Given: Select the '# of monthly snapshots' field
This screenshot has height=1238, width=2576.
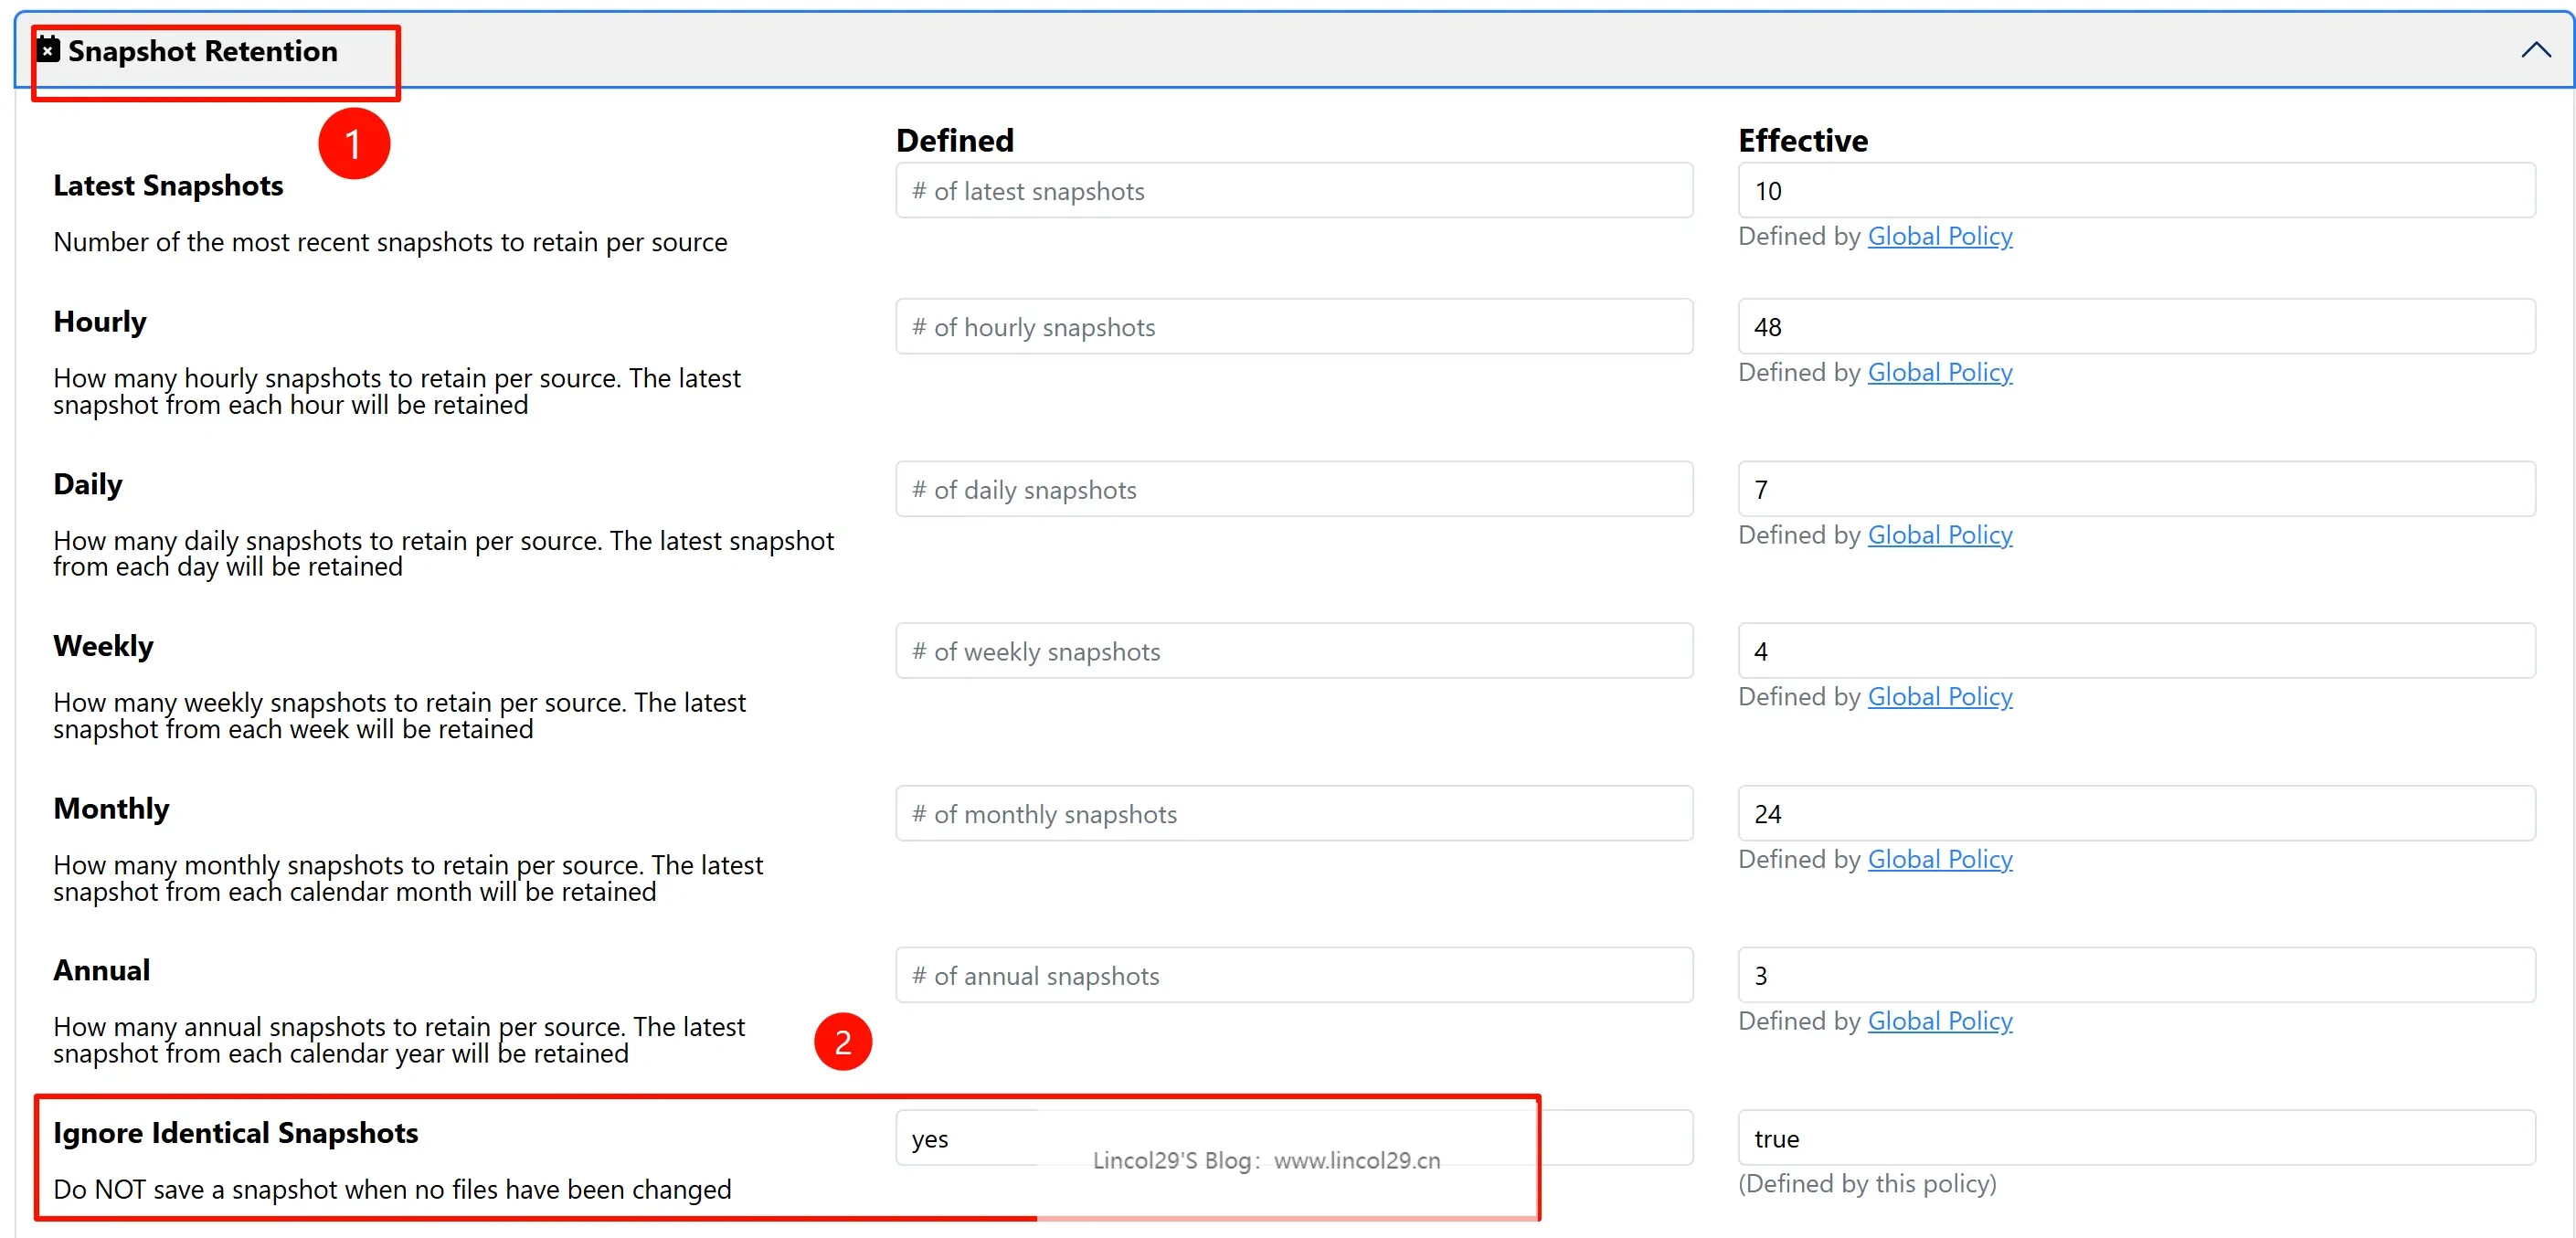Looking at the screenshot, I should [1293, 813].
